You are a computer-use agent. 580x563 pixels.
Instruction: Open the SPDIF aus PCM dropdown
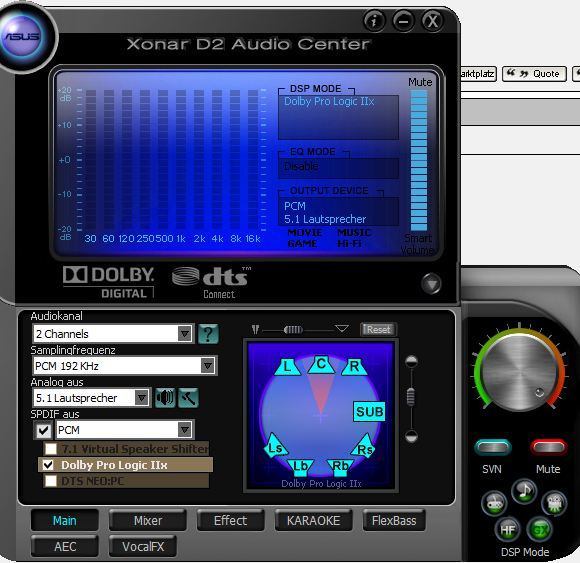124,430
